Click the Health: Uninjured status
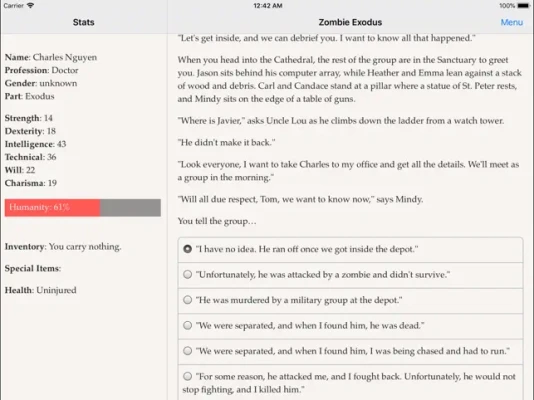Screen dimensions: 534x400 41,290
